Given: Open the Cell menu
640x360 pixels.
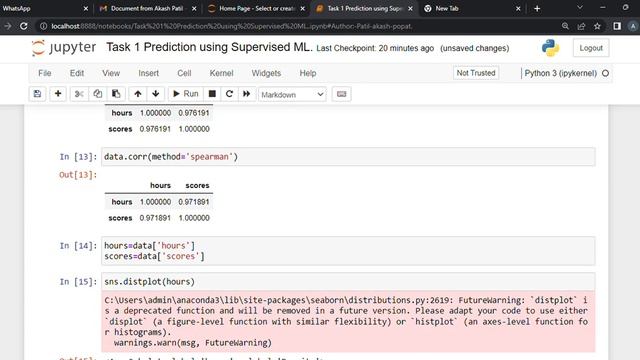Looking at the screenshot, I should tap(184, 73).
